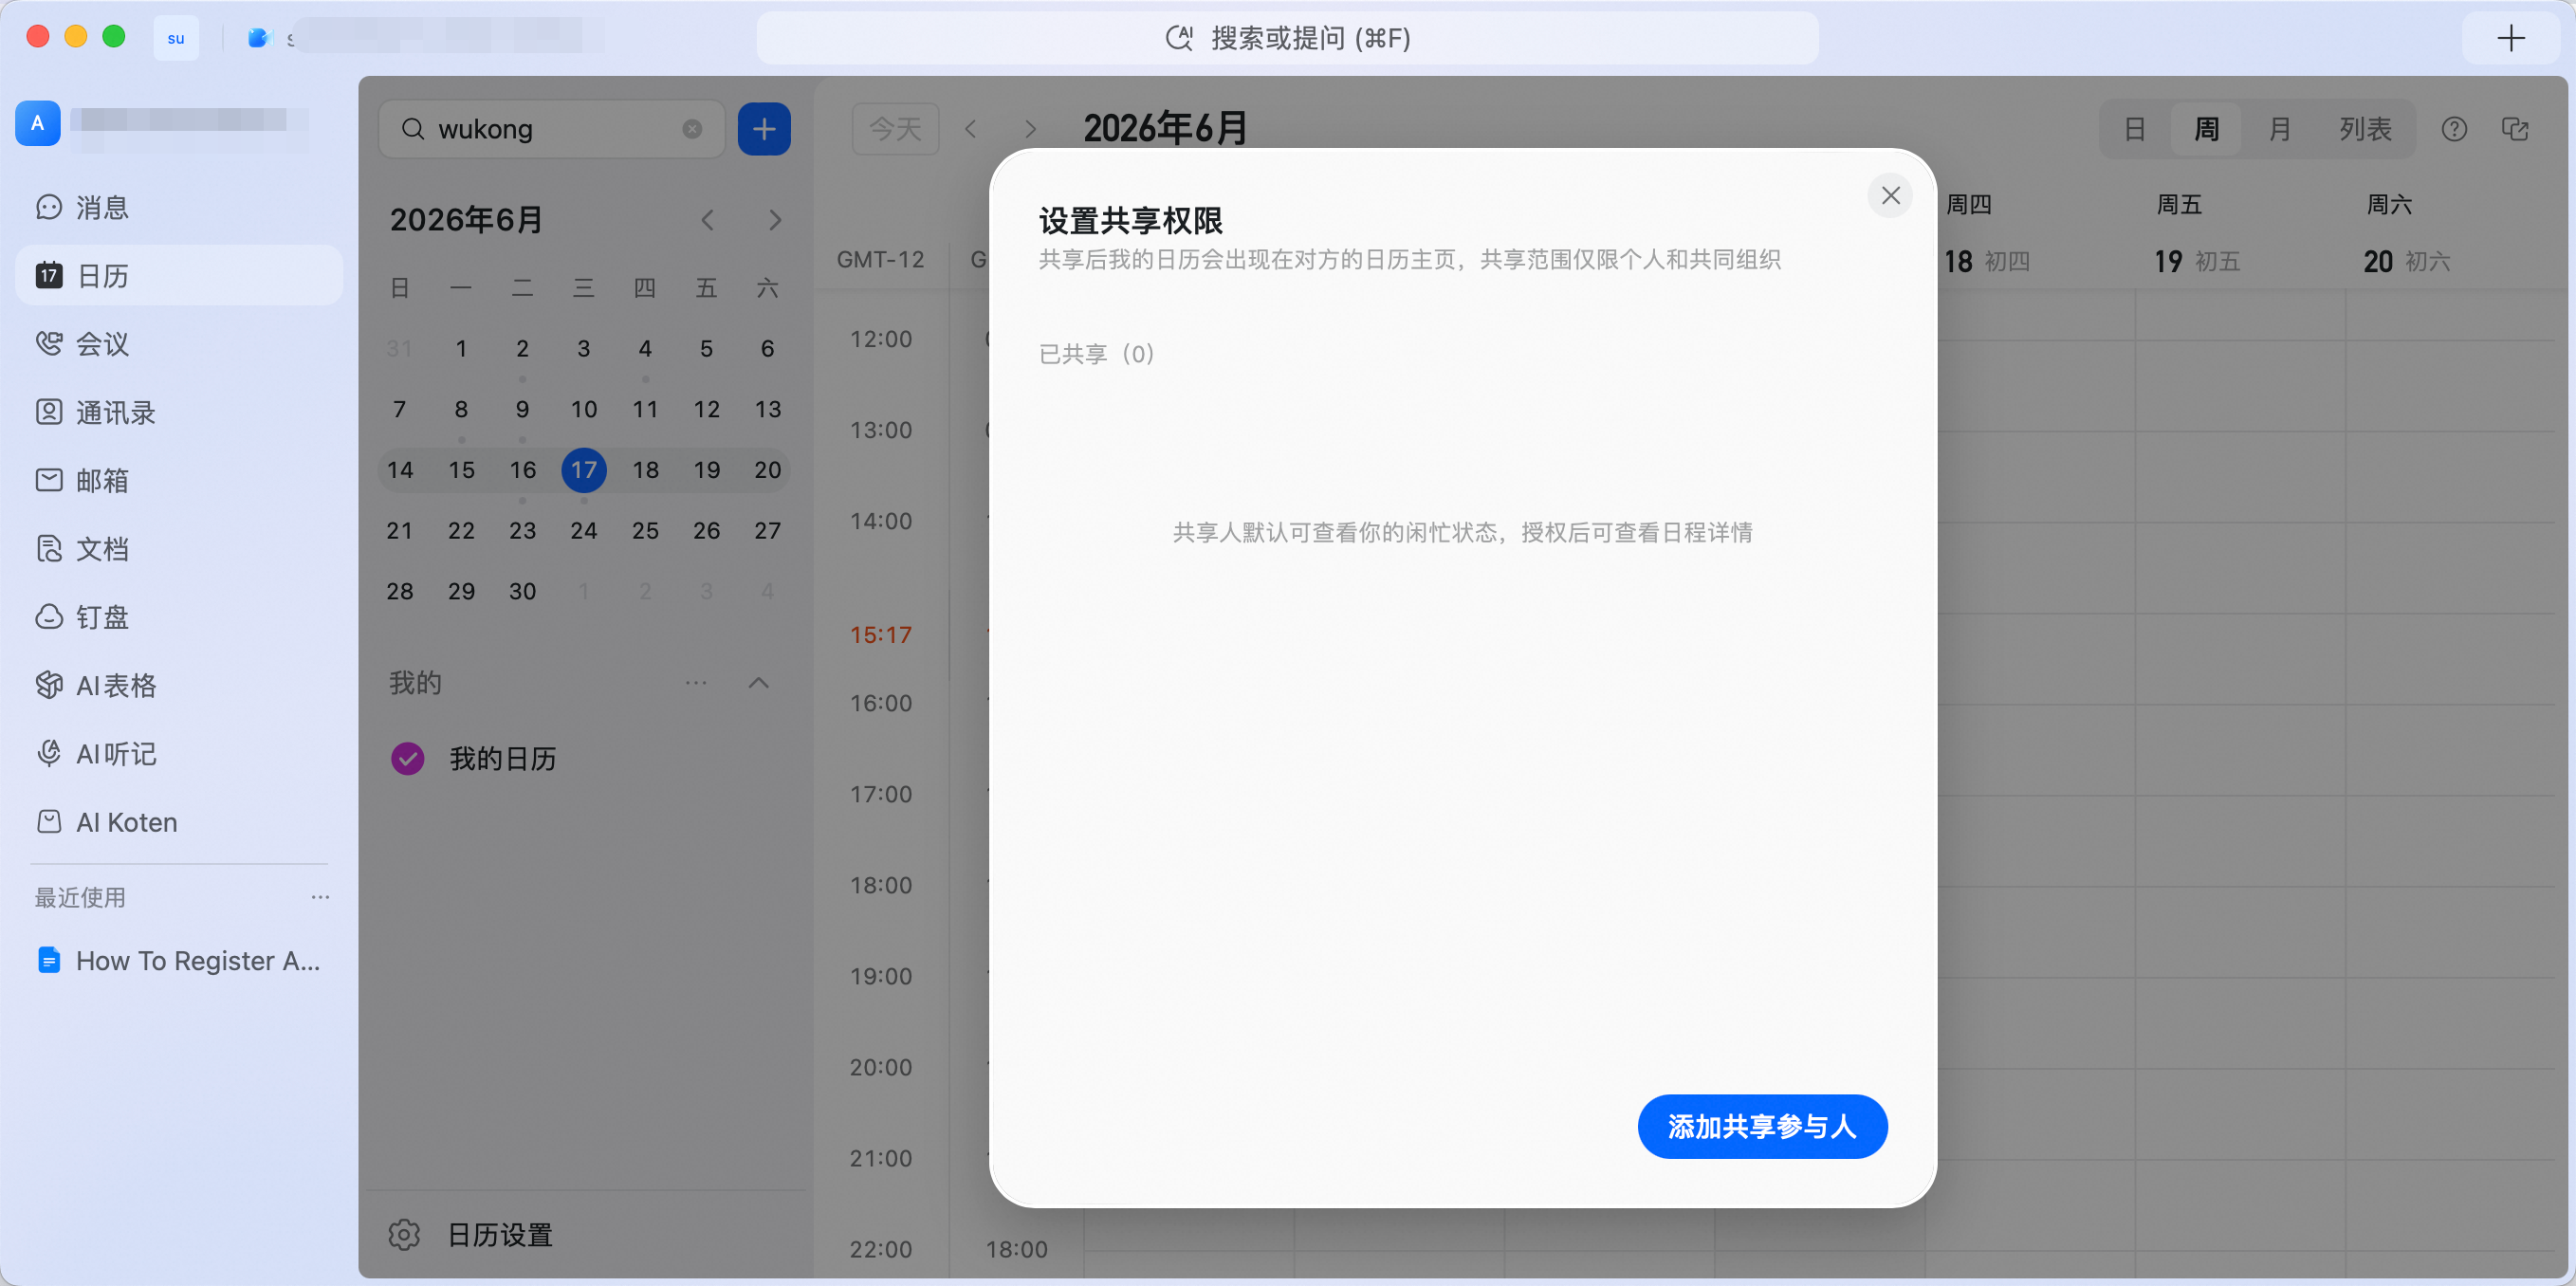Screen dimensions: 2576x1286
Task: Click Saturday 20 初六 column header
Action: pyautogui.click(x=2407, y=262)
